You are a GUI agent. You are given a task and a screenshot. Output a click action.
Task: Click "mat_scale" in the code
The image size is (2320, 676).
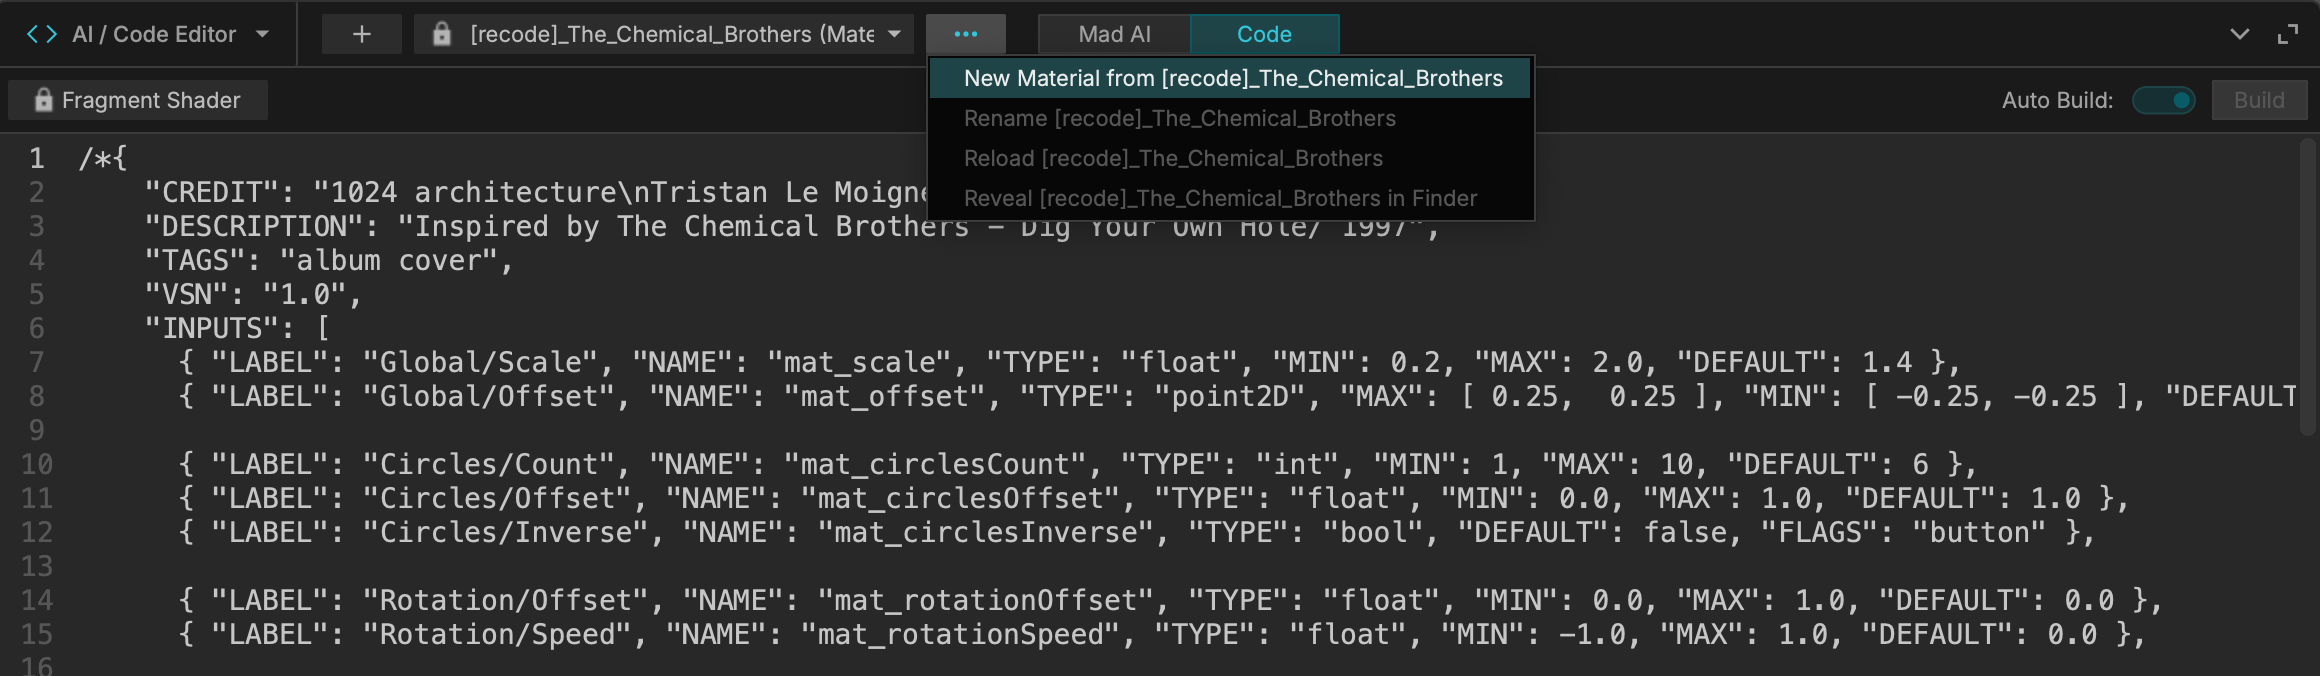coord(860,362)
